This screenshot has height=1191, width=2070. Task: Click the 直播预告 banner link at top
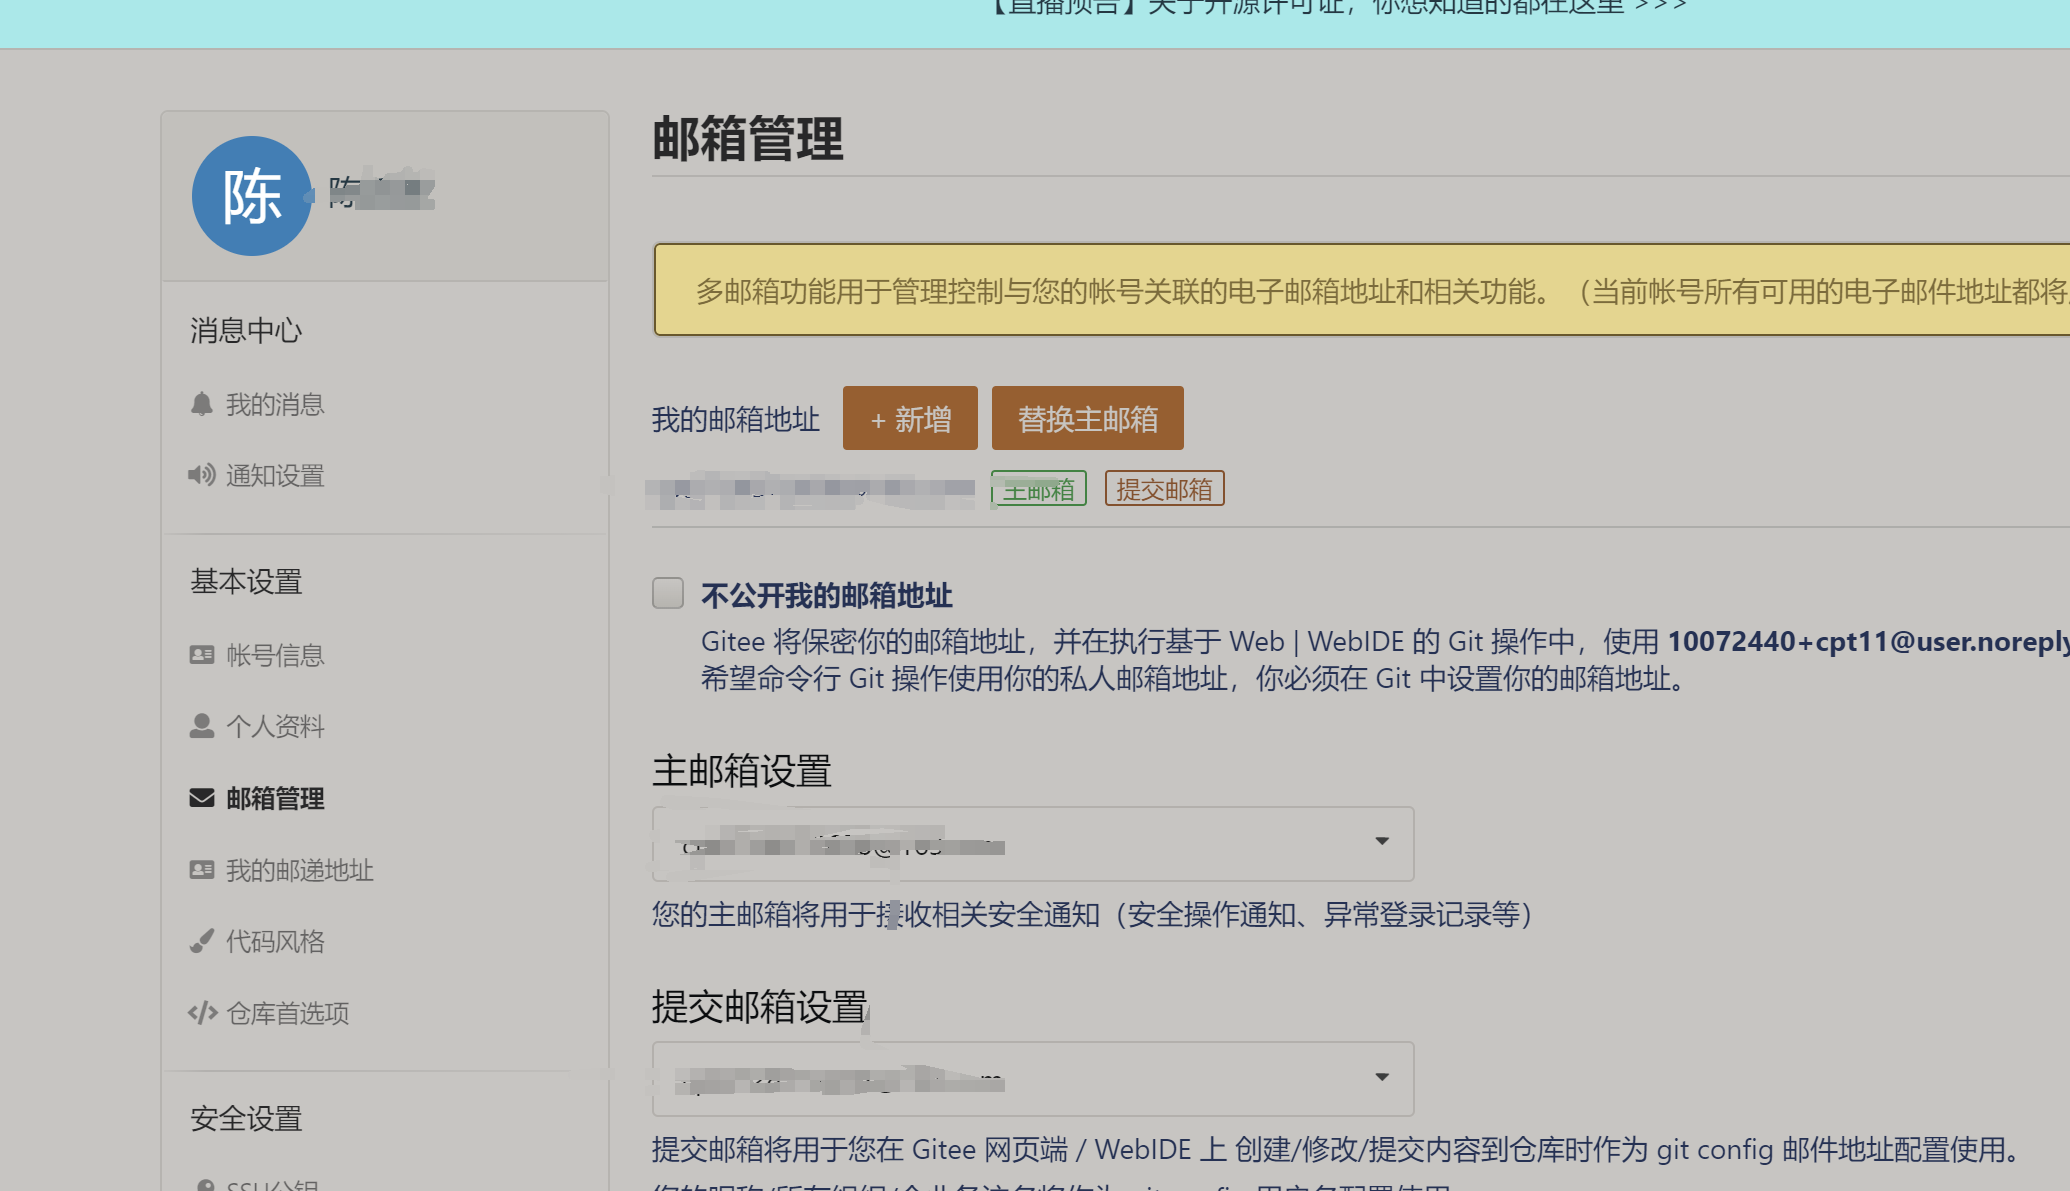pyautogui.click(x=1336, y=8)
